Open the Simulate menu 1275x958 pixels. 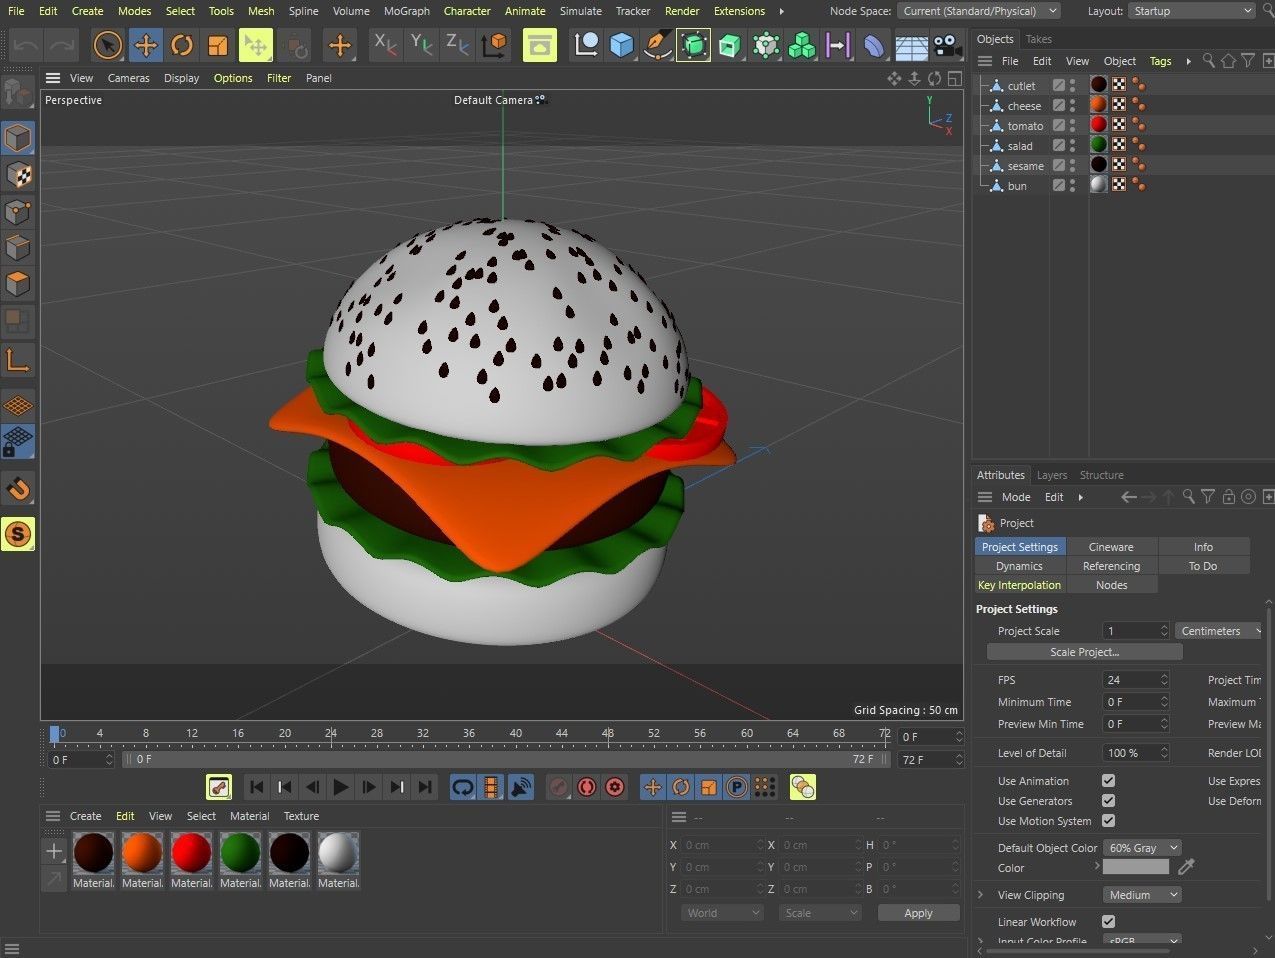[x=581, y=11]
